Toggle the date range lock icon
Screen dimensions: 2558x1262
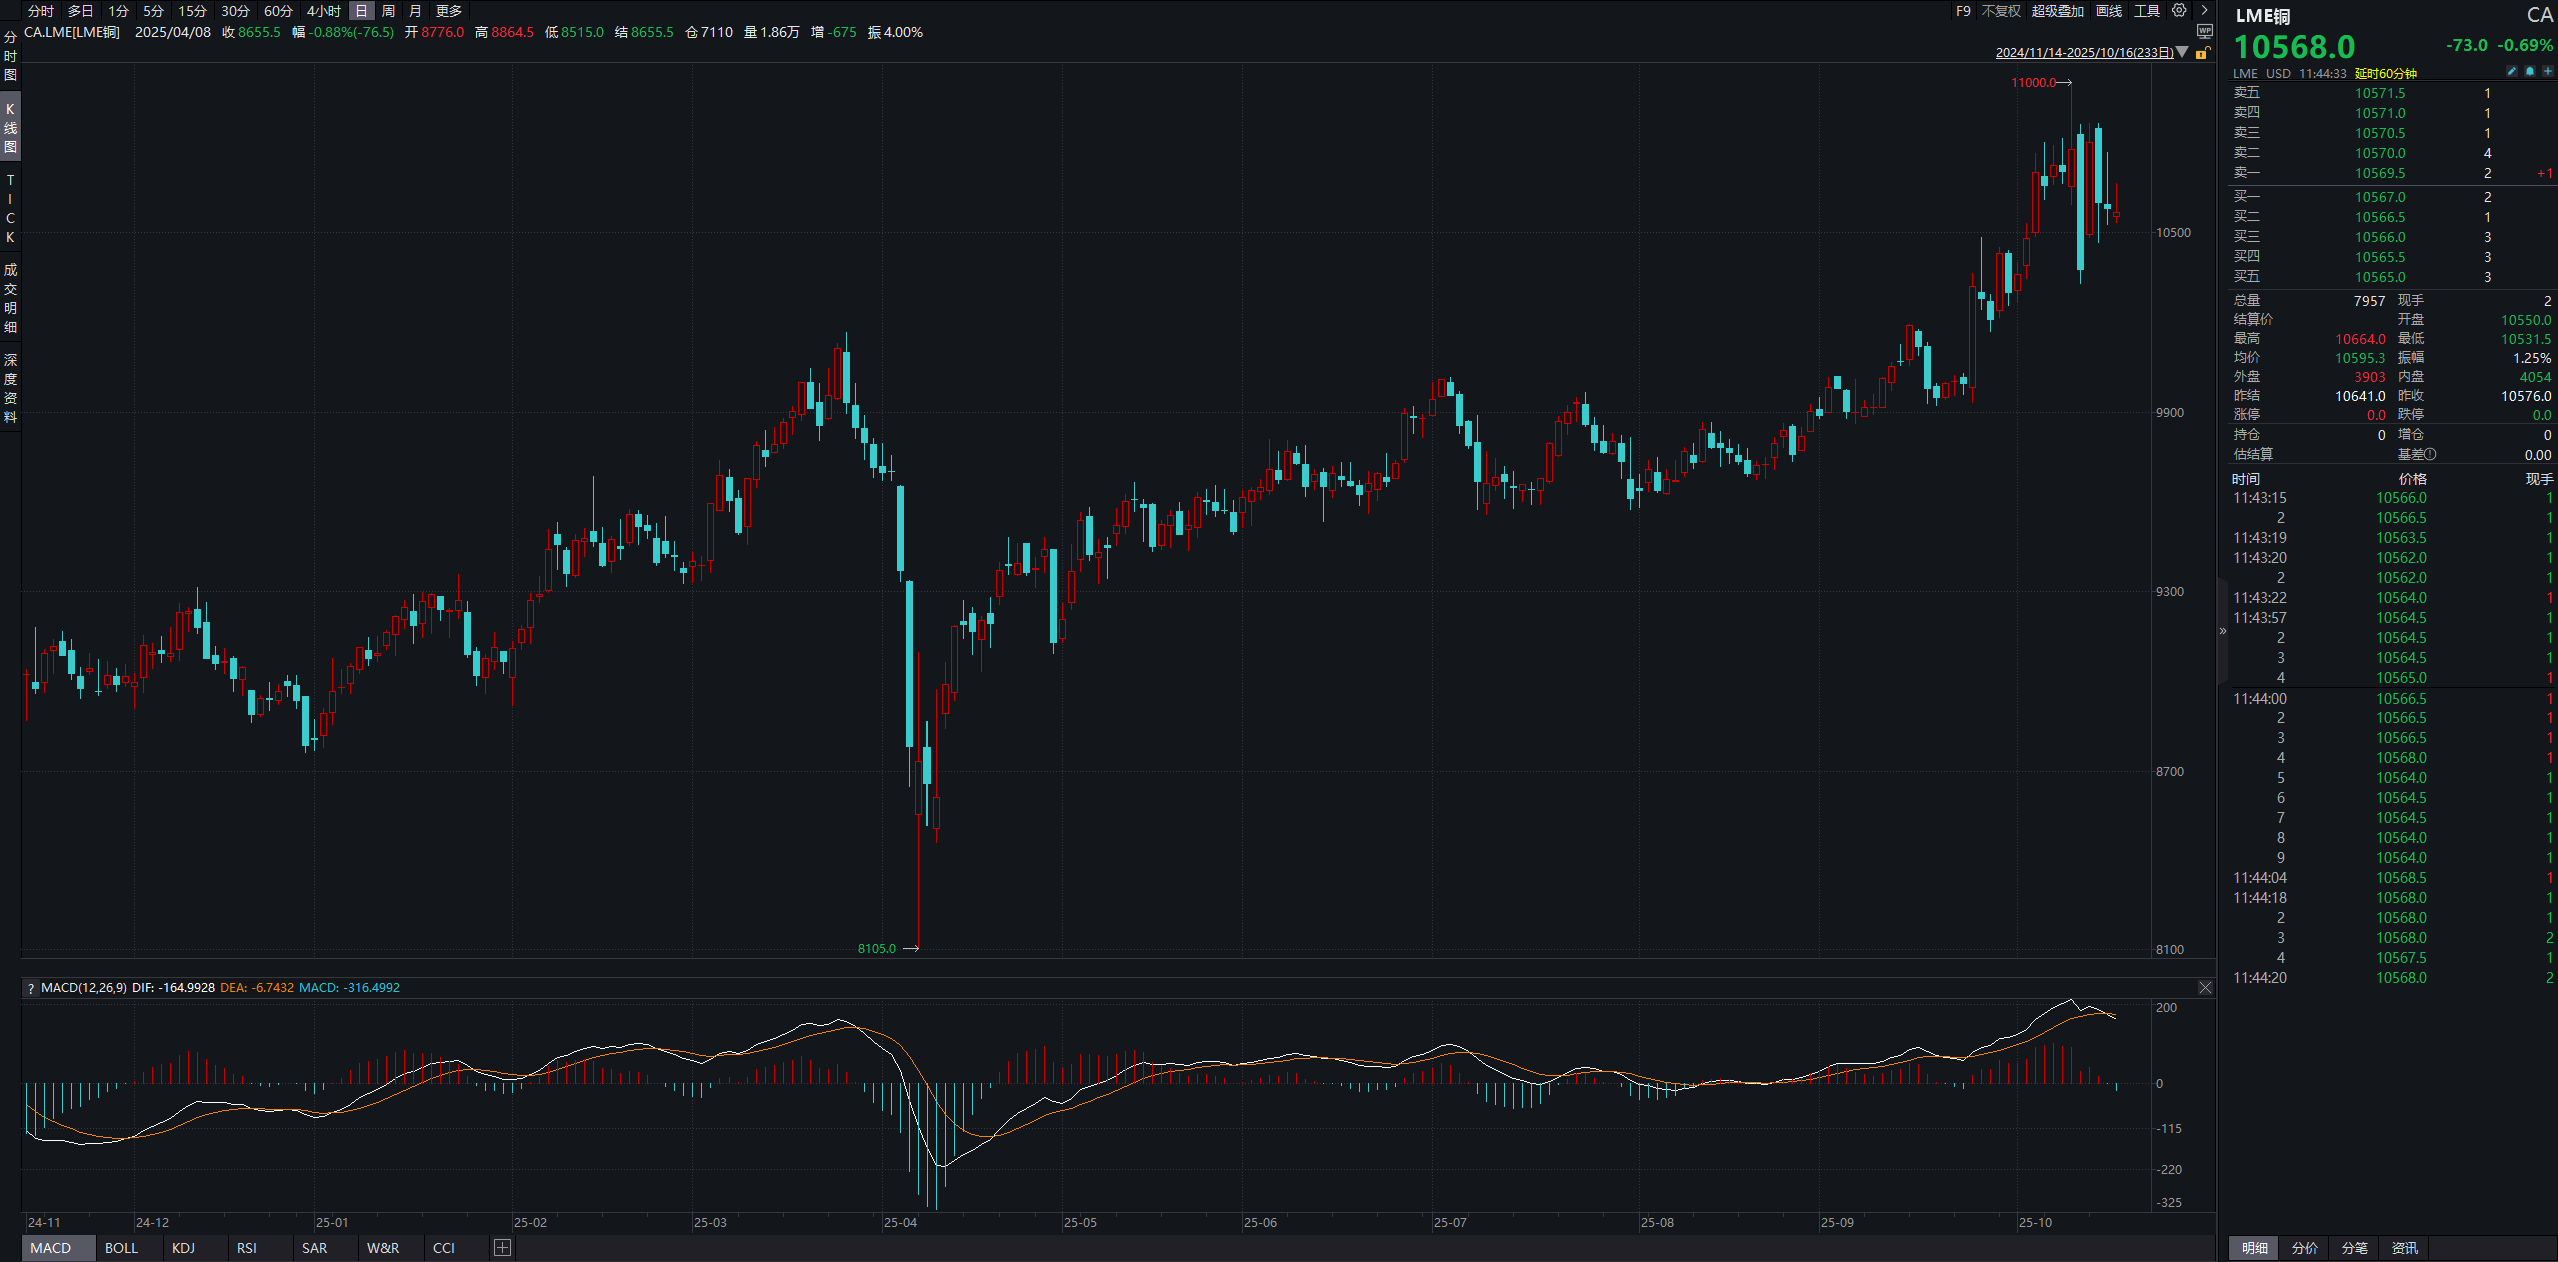(x=2202, y=53)
